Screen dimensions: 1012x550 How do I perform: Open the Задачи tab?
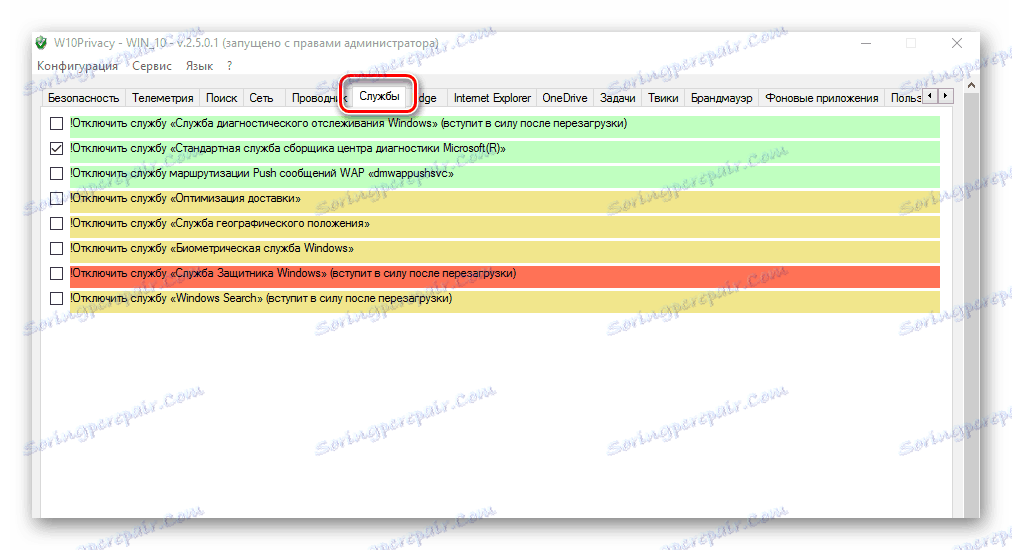(x=618, y=98)
